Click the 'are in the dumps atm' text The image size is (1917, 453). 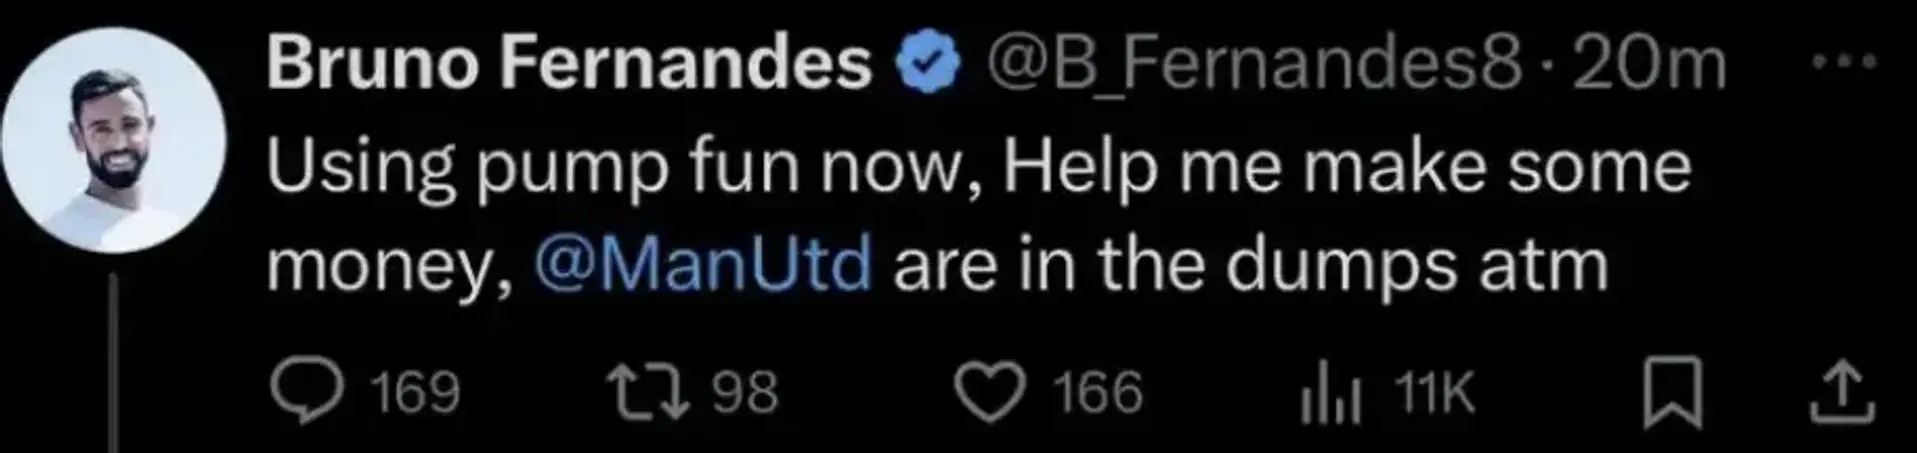[1250, 265]
